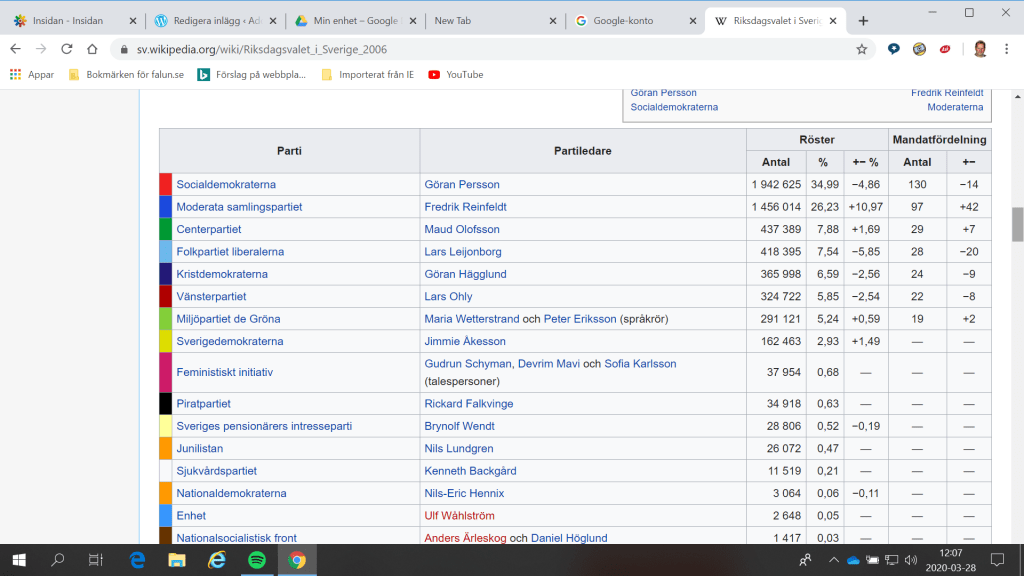1024x576 pixels.
Task: Open the Chrome three-dot menu
Action: (1007, 49)
